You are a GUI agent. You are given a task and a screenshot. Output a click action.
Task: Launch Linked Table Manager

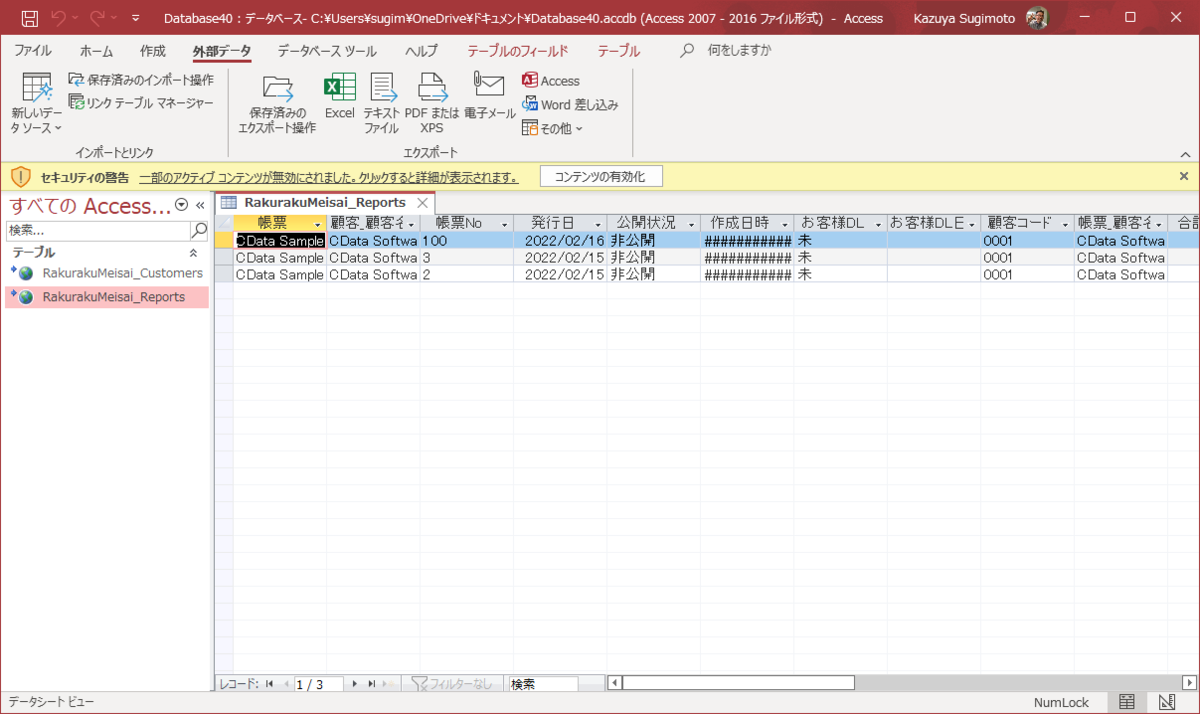(x=140, y=102)
